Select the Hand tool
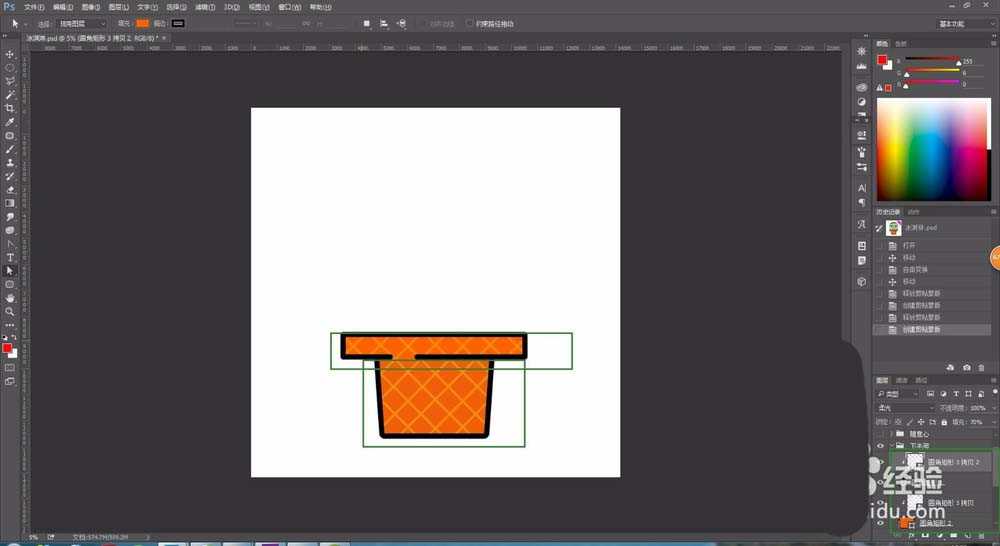1000x546 pixels. (x=10, y=298)
